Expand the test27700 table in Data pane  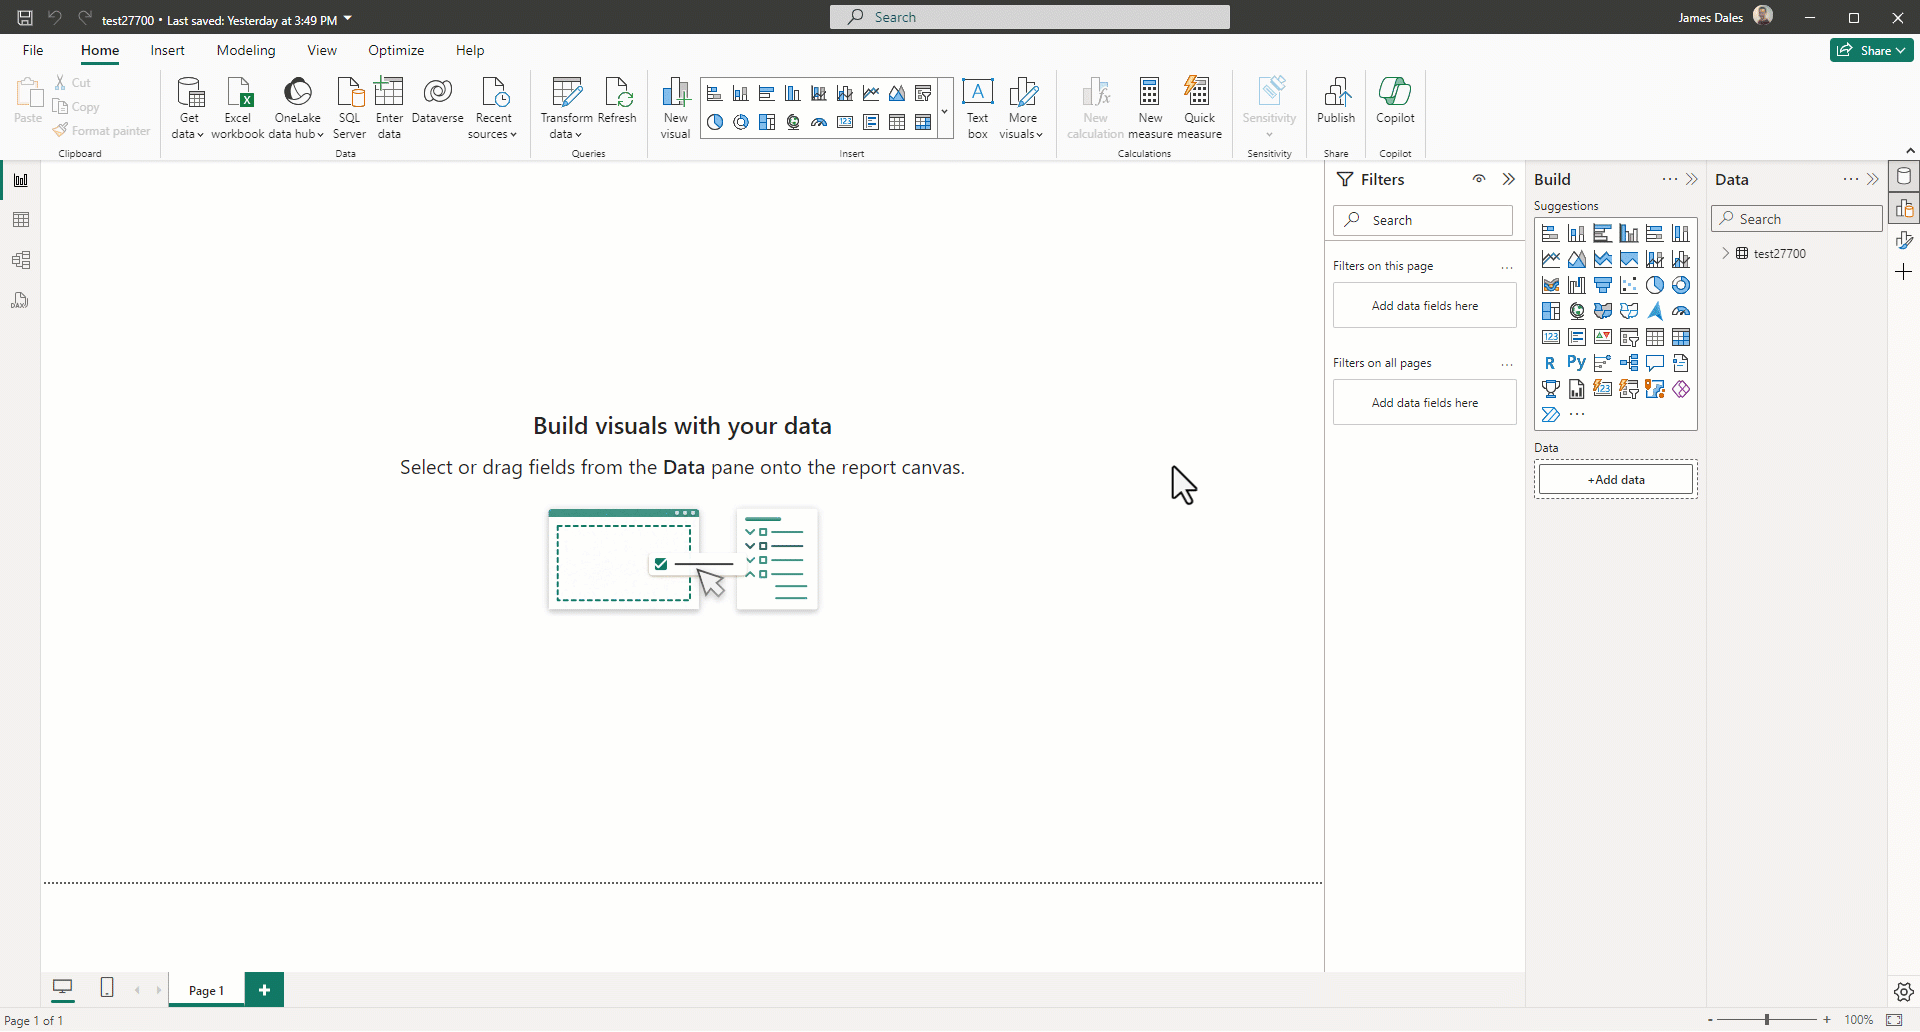[x=1726, y=253]
